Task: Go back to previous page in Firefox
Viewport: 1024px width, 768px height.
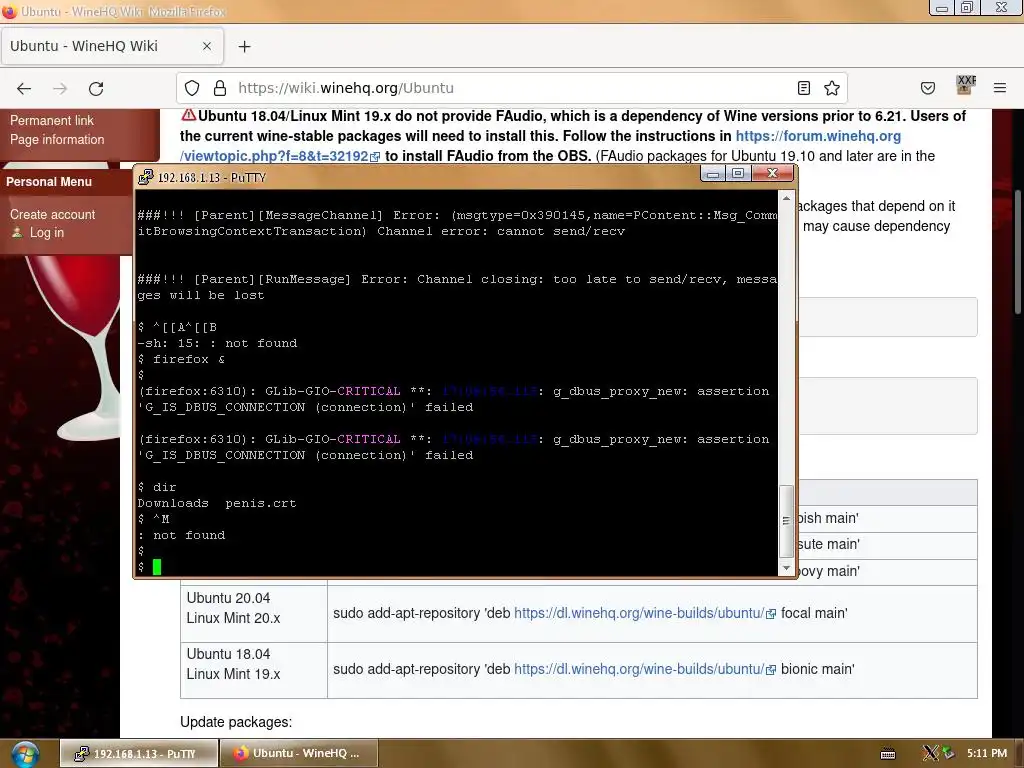Action: [24, 88]
